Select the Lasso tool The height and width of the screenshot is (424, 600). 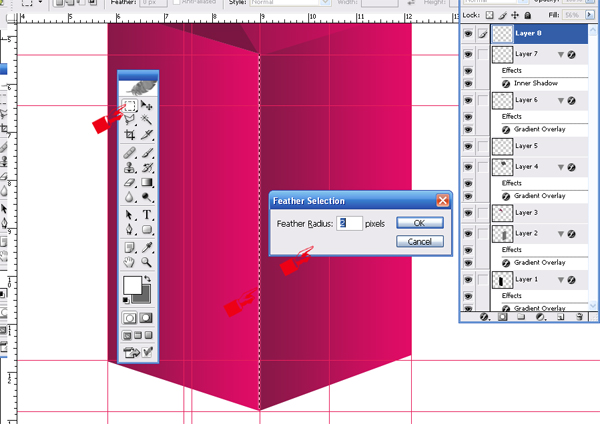[x=130, y=120]
